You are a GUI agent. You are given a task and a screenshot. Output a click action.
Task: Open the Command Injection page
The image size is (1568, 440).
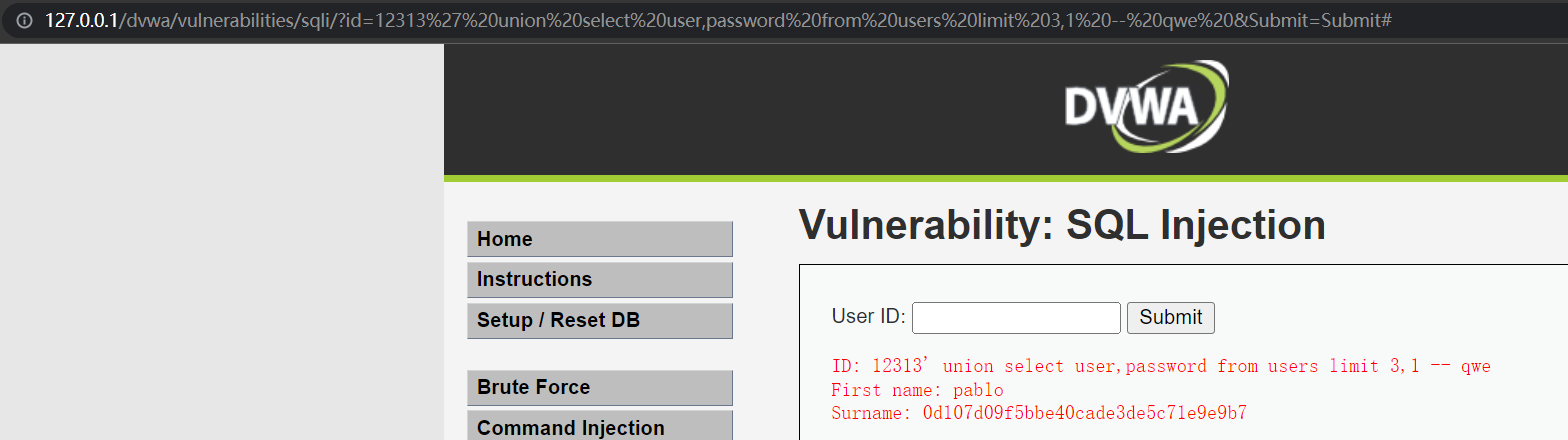click(x=600, y=426)
